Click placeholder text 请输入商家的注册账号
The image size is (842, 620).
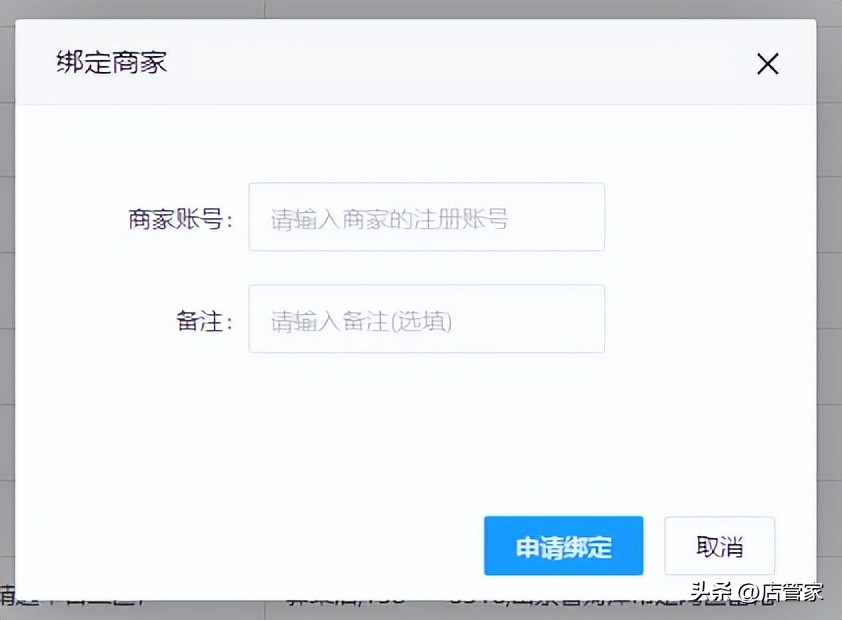pos(389,219)
